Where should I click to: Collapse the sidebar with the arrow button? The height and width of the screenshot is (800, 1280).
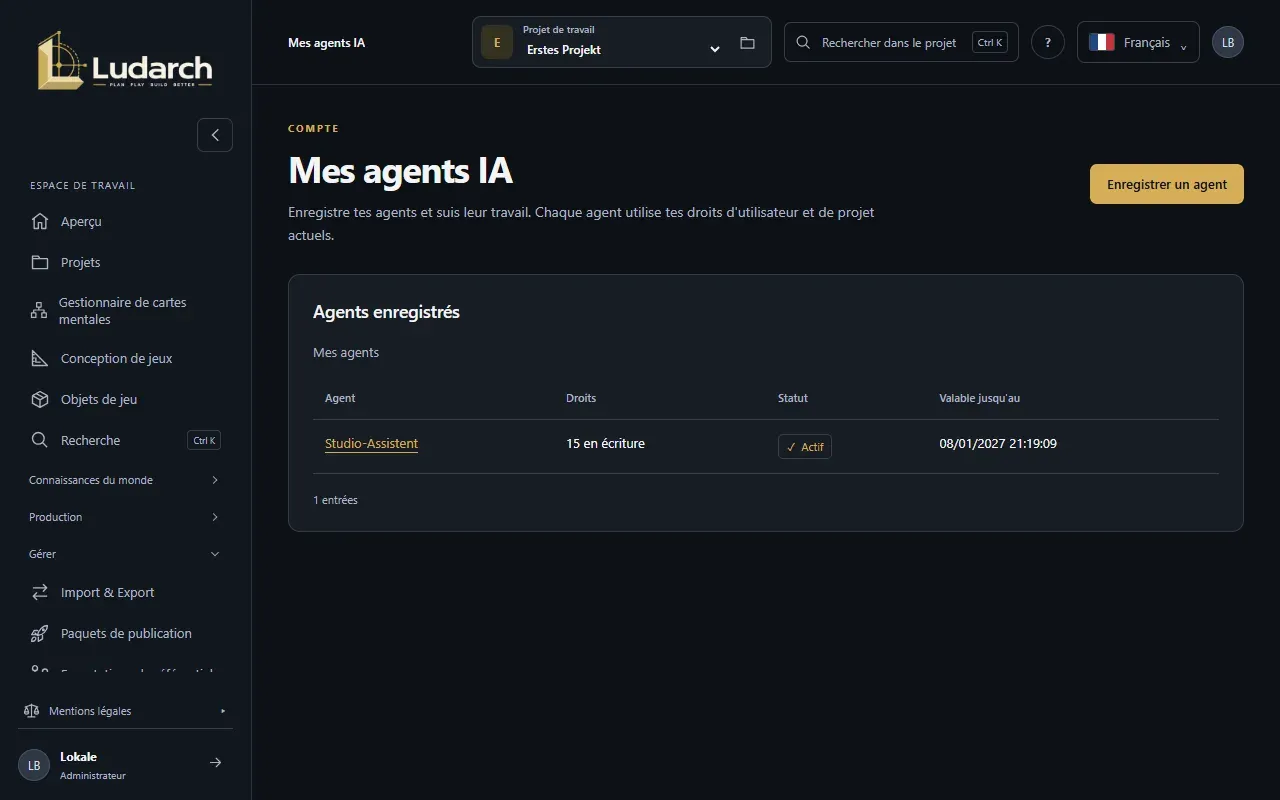(x=215, y=135)
